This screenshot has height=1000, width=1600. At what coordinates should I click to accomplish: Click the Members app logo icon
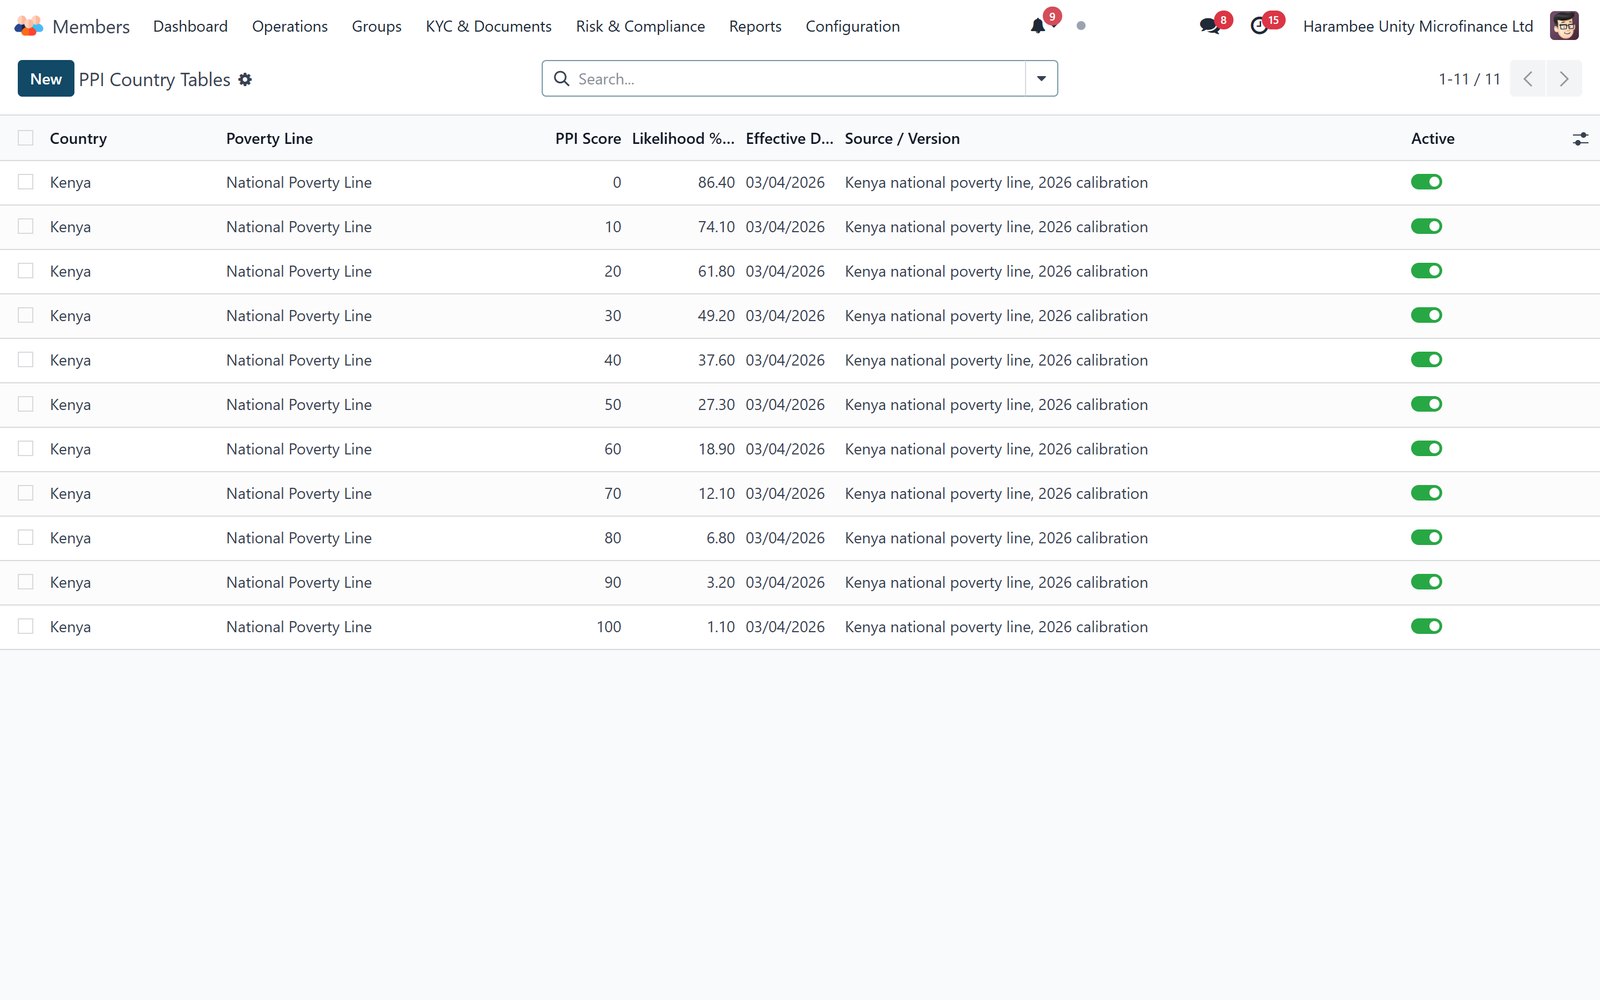point(29,26)
